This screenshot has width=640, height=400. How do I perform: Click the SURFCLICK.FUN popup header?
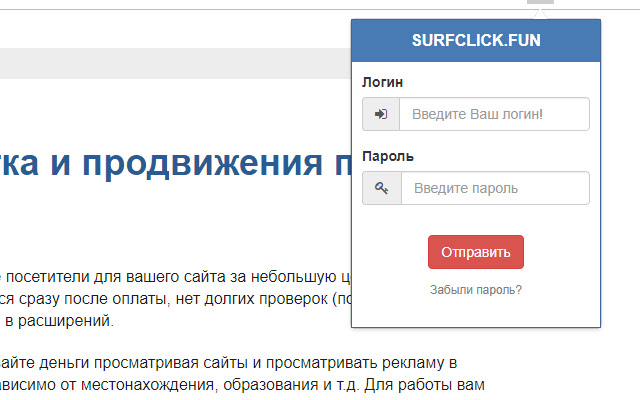[x=476, y=40]
